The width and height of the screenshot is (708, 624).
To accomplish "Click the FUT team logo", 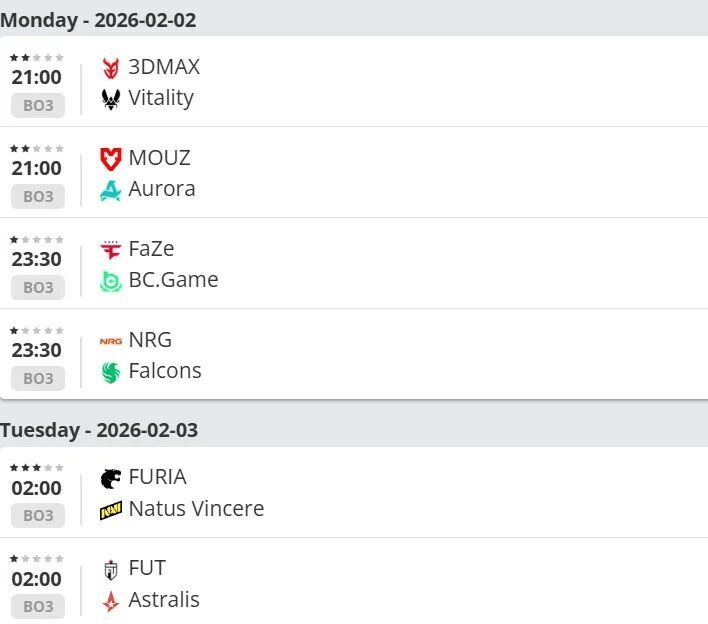I will point(111,569).
